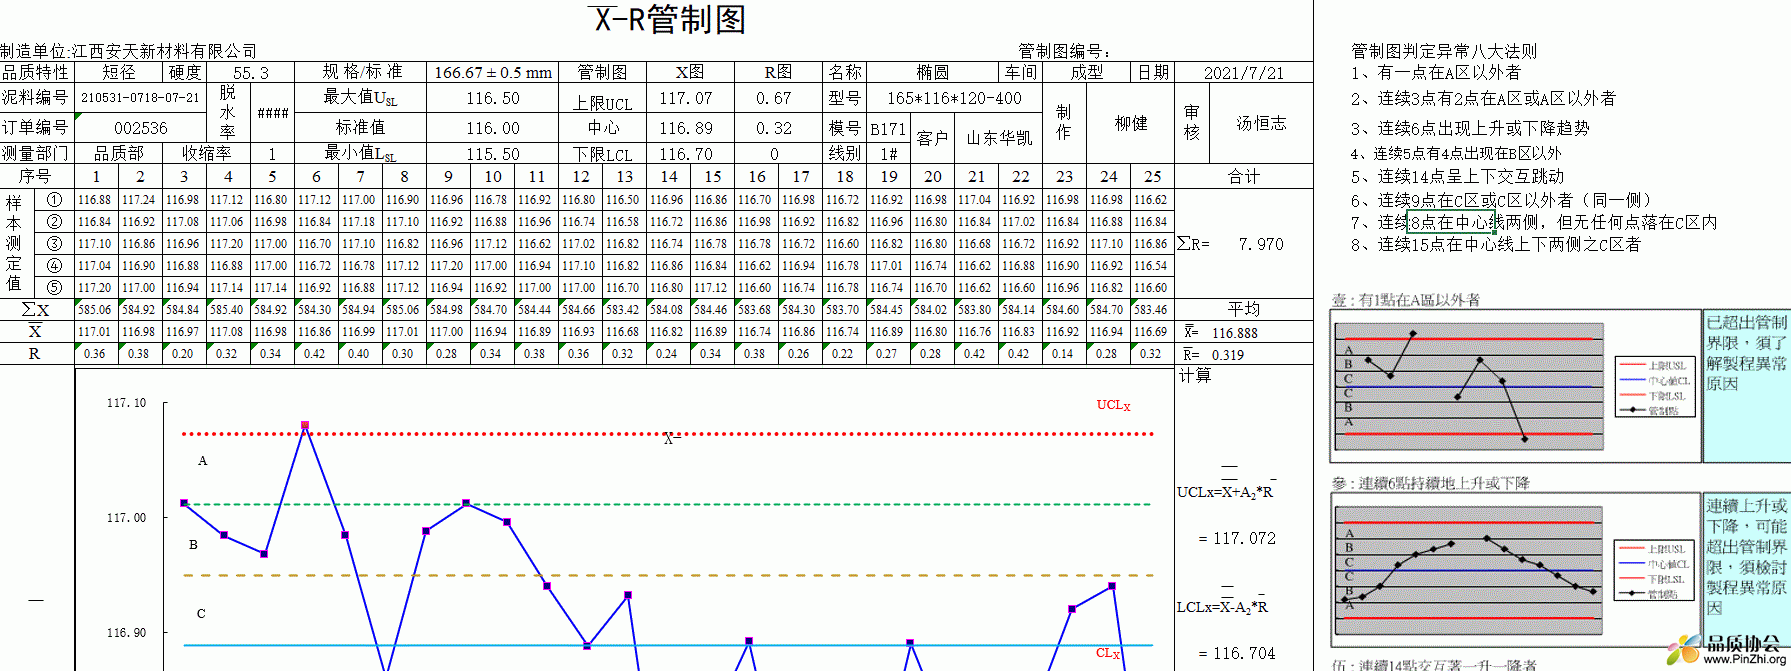Click the ΣX value 585.40 for sample 4
1791x671 pixels.
(x=227, y=310)
